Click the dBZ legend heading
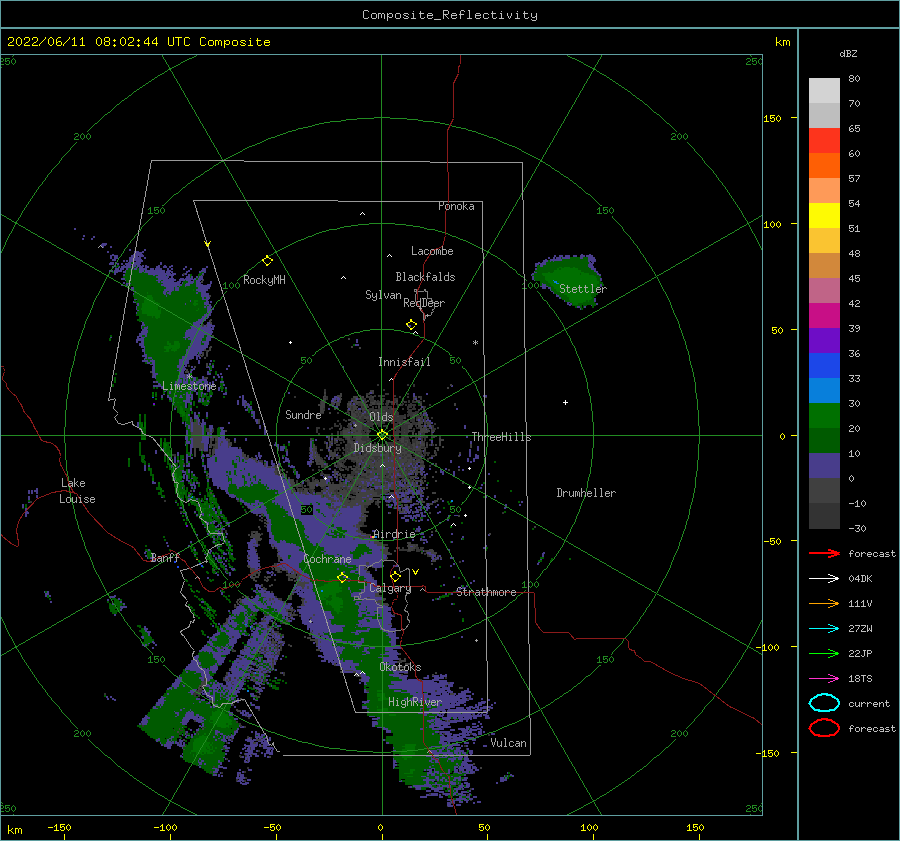The width and height of the screenshot is (900, 841). click(848, 53)
